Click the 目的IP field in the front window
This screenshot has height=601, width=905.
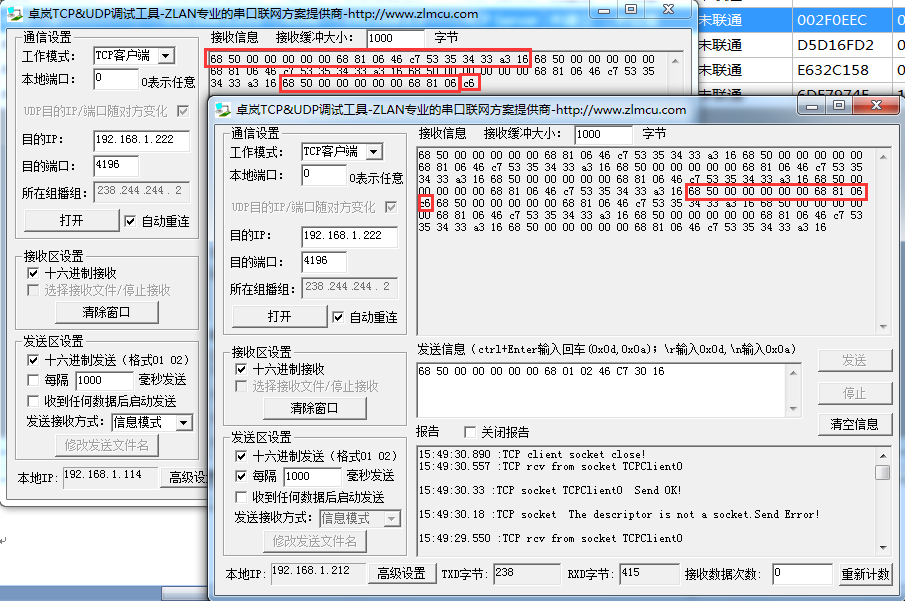pos(349,237)
